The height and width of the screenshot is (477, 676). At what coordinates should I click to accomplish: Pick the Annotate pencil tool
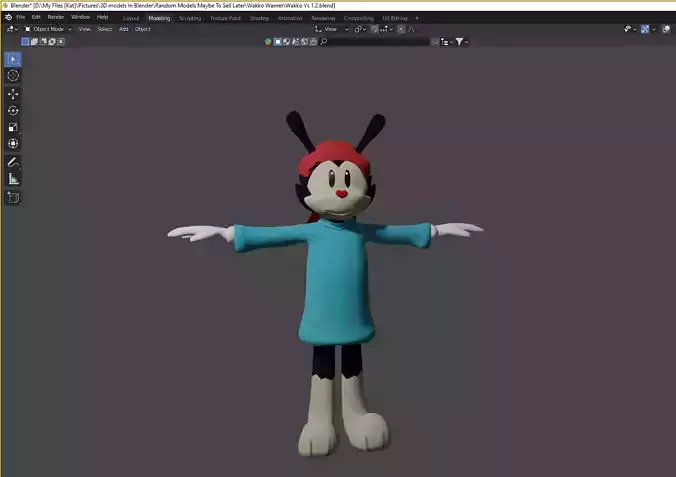13,162
